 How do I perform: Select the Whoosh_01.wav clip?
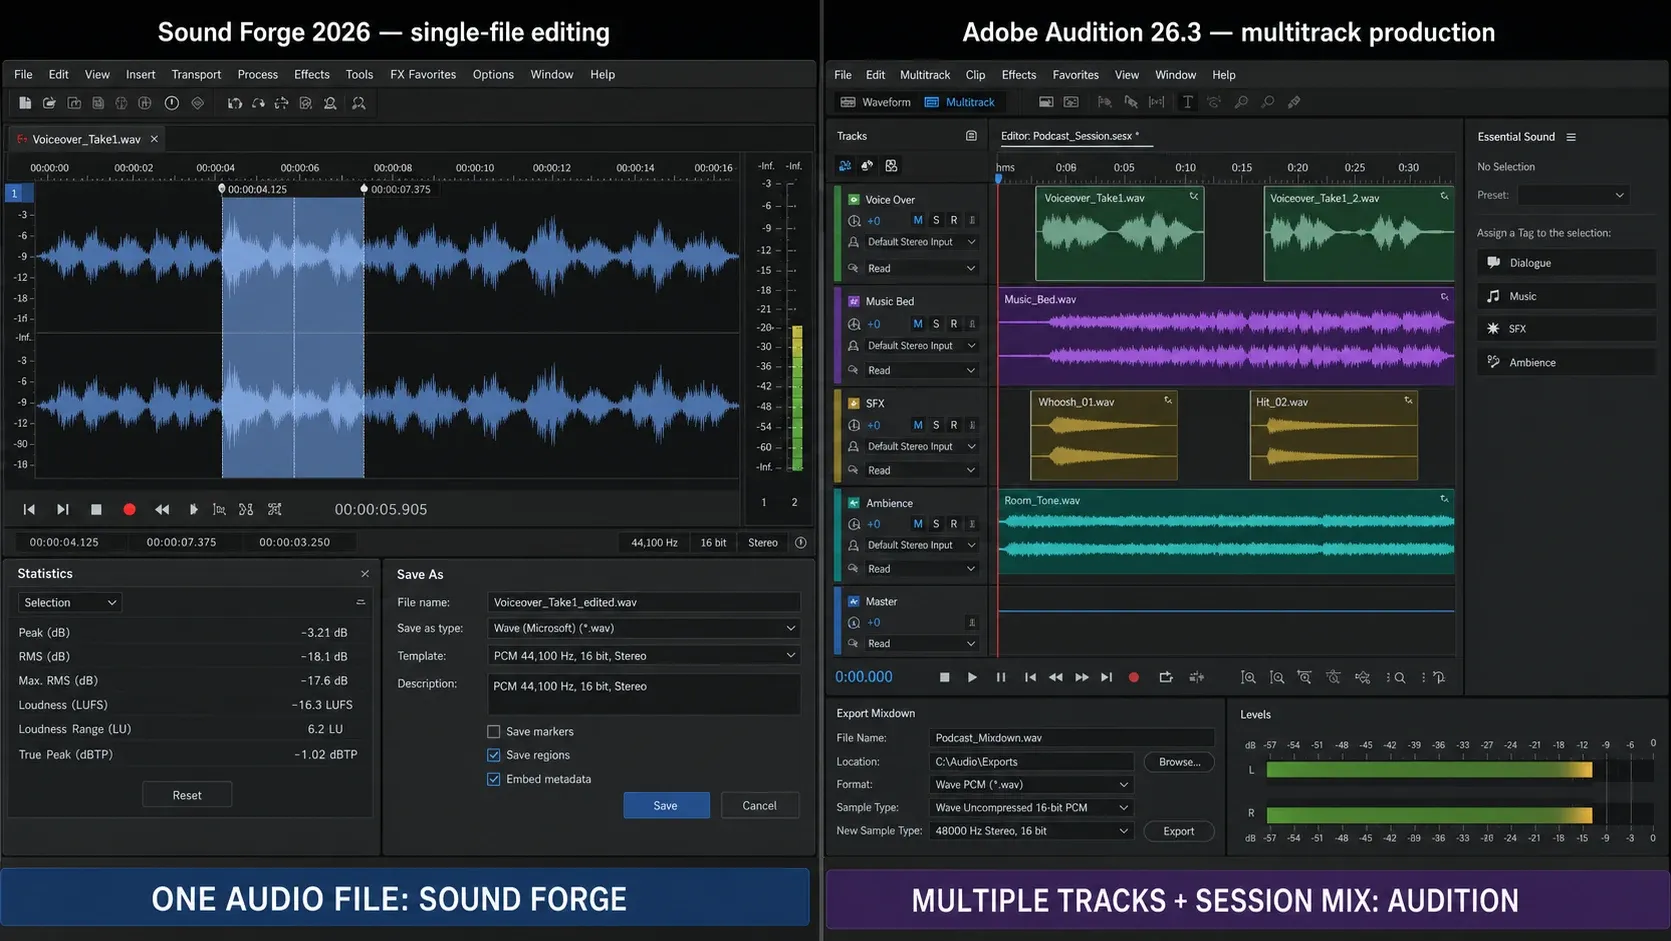pos(1104,435)
